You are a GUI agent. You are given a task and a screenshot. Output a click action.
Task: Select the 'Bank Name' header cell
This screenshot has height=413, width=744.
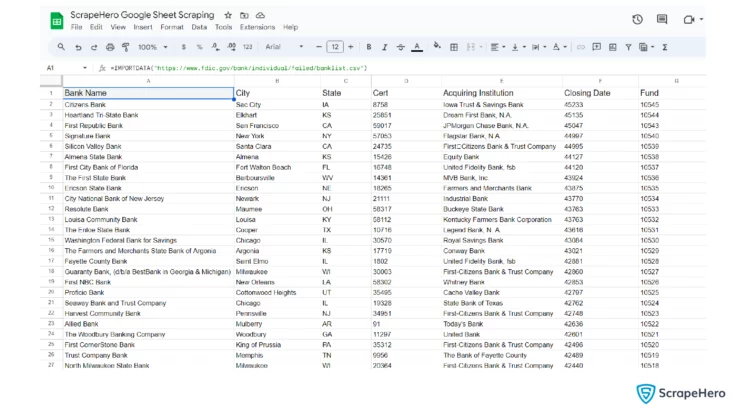point(148,93)
